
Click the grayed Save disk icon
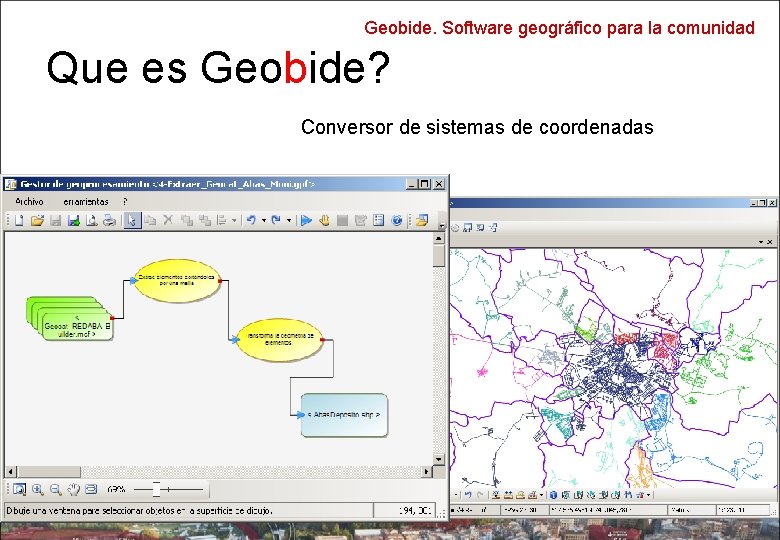(56, 220)
